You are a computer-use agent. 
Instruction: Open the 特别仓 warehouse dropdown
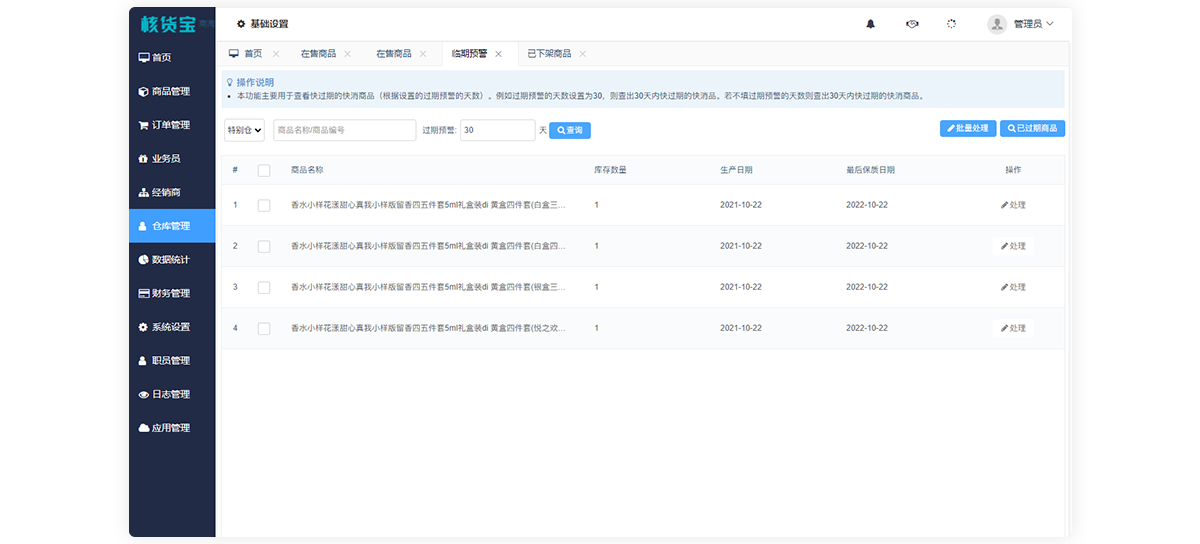[244, 130]
